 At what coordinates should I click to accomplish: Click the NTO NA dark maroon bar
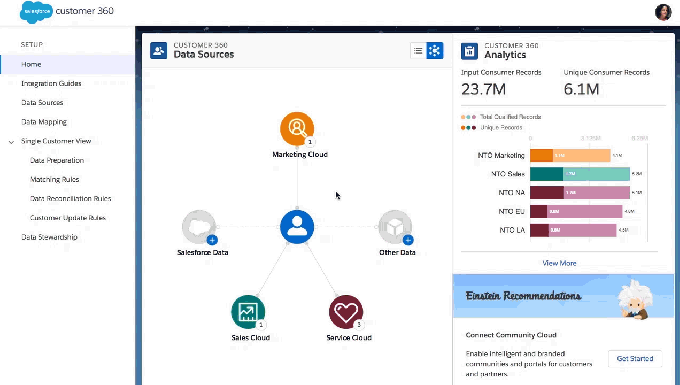click(547, 192)
